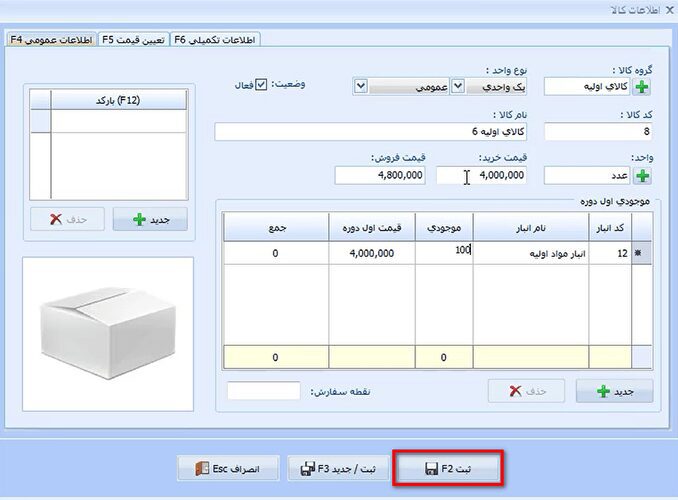Click the قیمت فروش field 4,800,000
678x500 pixels.
coord(380,176)
